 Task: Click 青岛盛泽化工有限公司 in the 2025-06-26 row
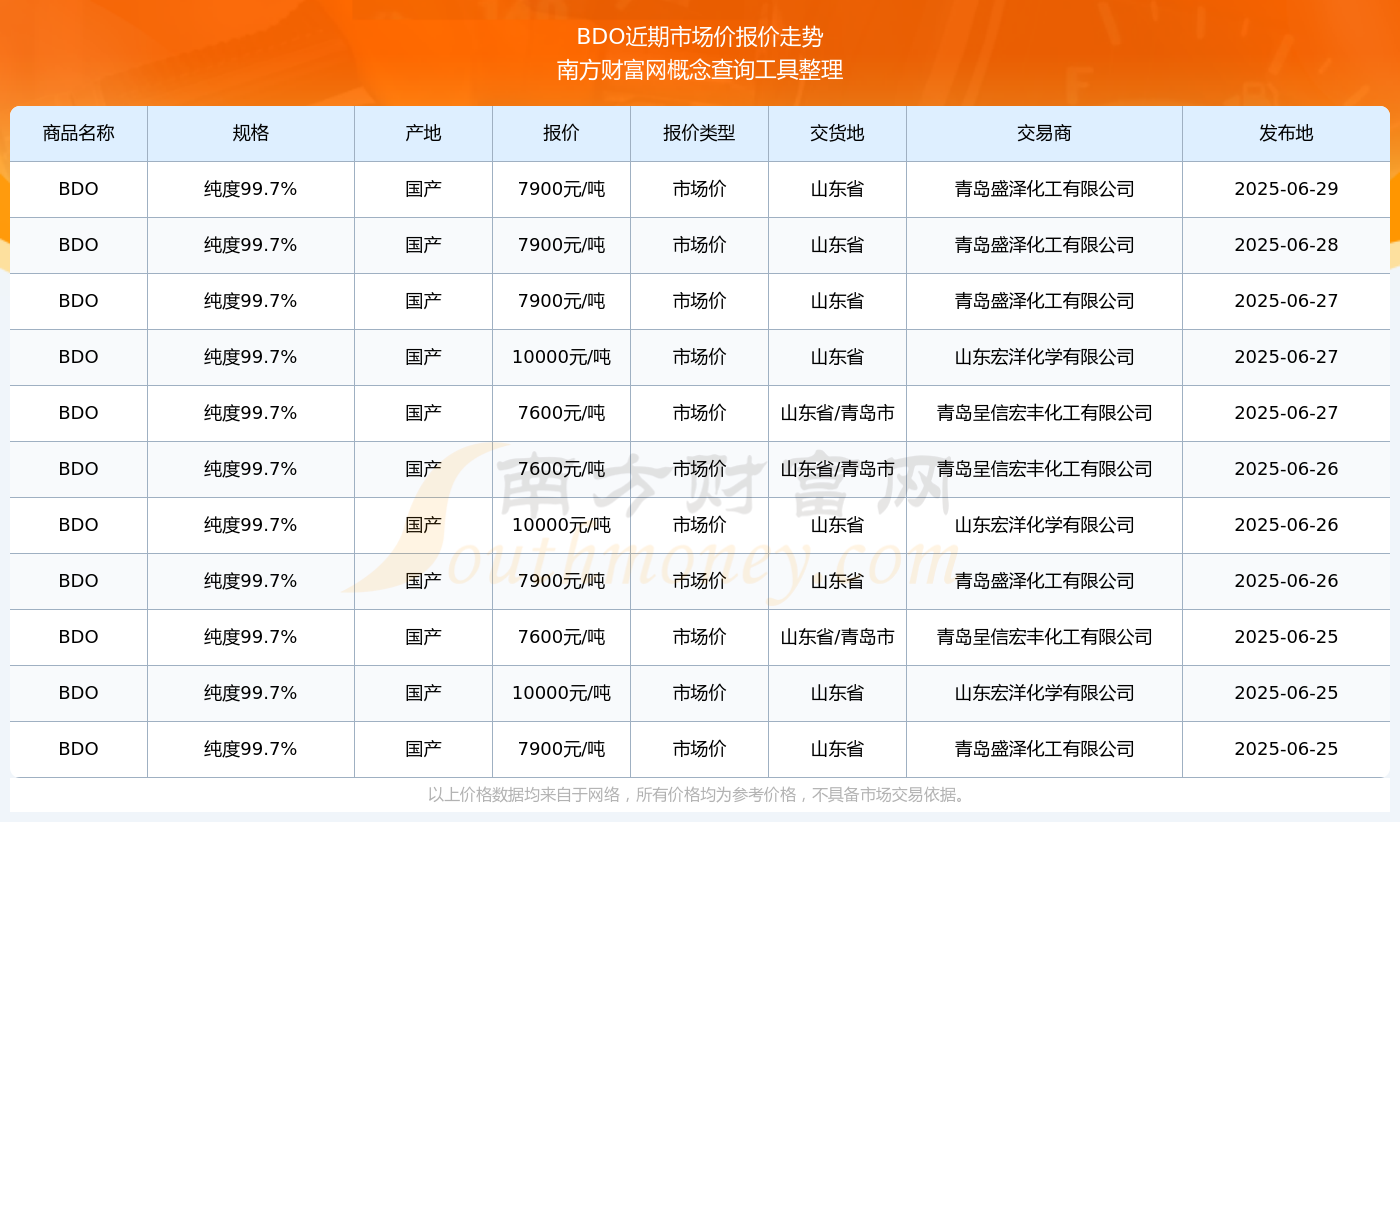coord(1045,581)
